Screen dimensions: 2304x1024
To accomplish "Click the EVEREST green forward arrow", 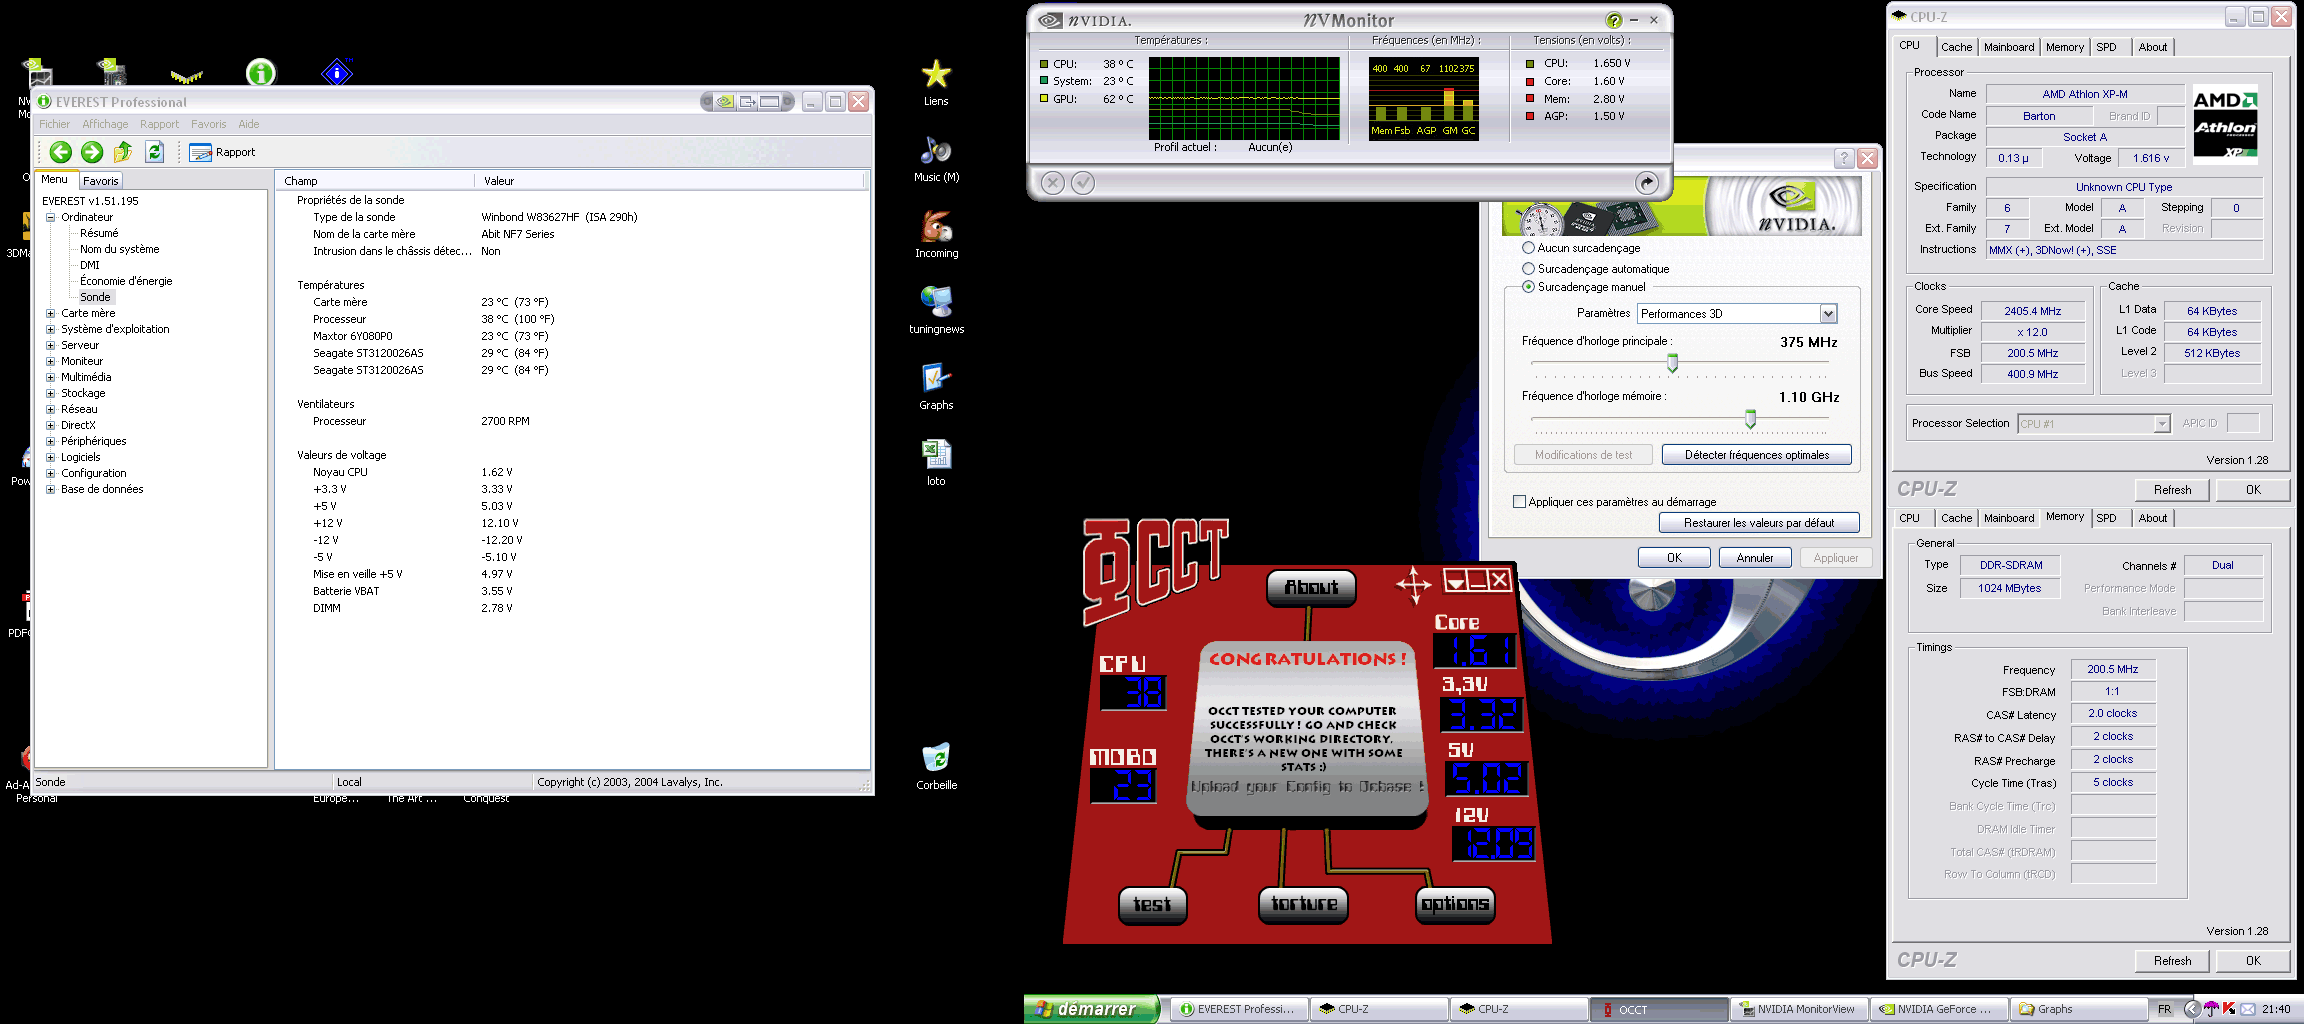I will [x=92, y=152].
